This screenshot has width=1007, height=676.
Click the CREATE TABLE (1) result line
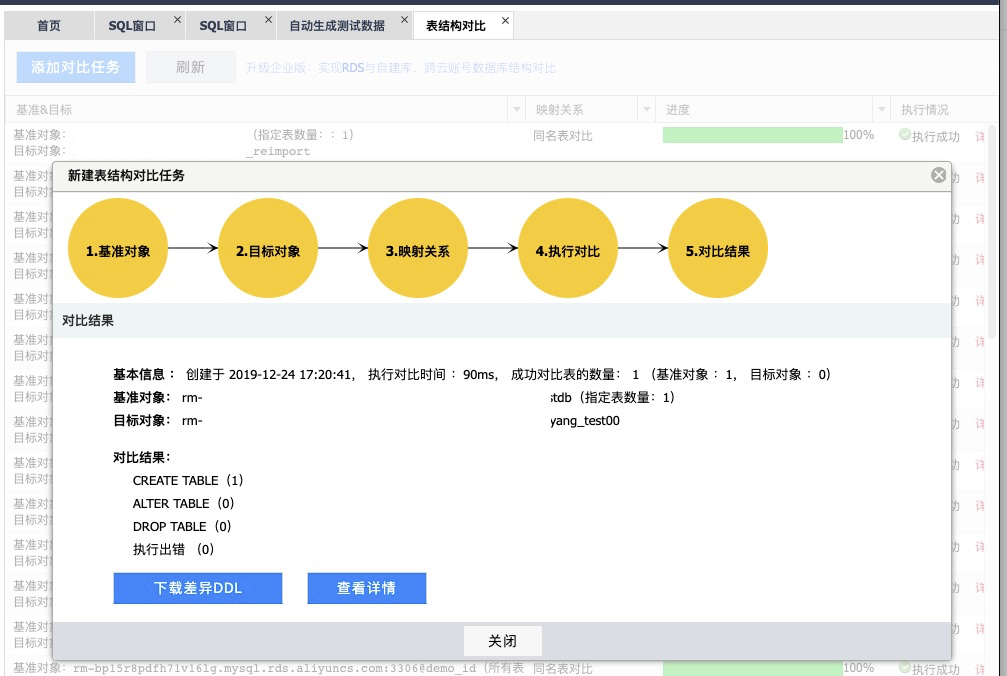tap(188, 480)
